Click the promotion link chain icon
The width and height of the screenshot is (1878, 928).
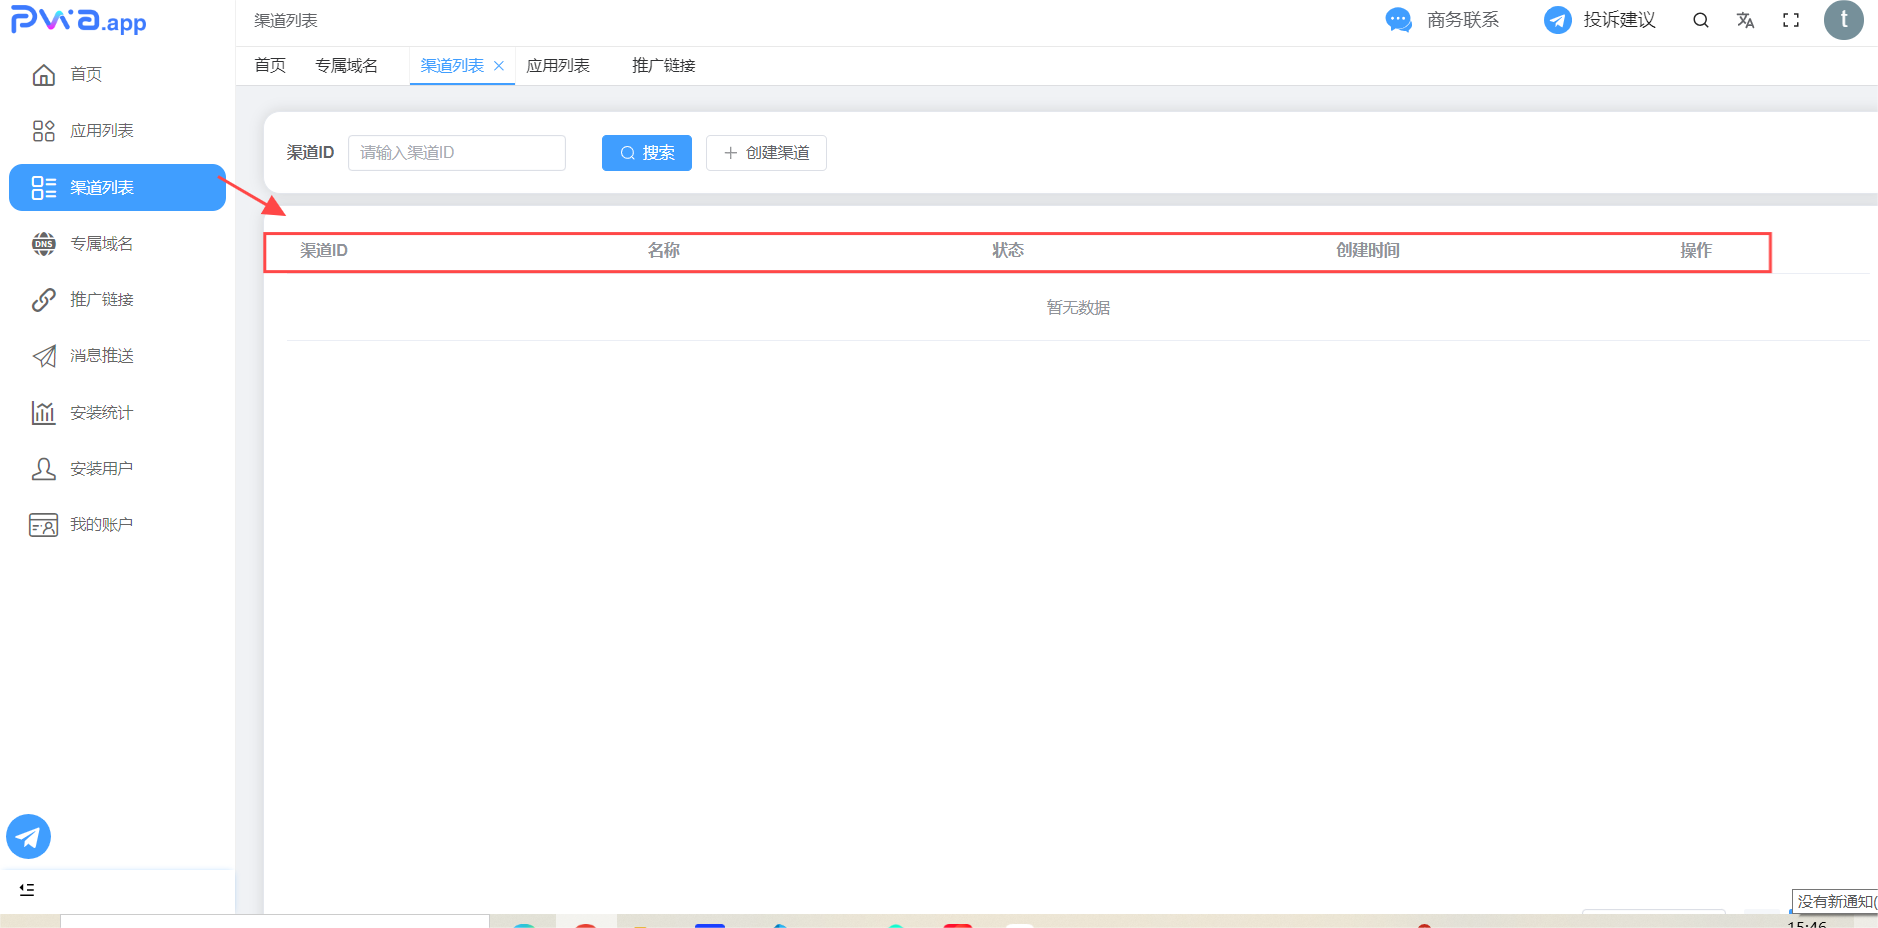pyautogui.click(x=44, y=300)
